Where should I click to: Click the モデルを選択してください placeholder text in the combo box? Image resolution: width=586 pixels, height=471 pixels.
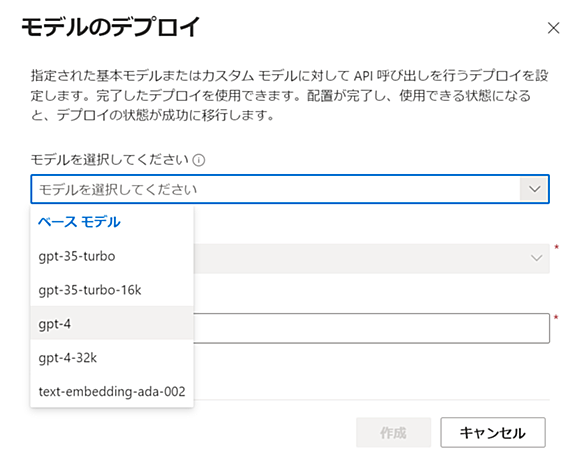pyautogui.click(x=118, y=190)
